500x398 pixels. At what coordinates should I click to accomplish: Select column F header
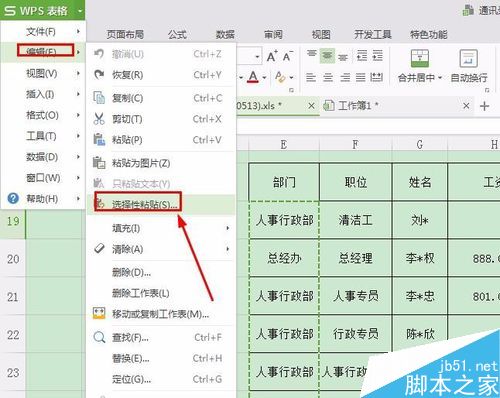(x=356, y=145)
